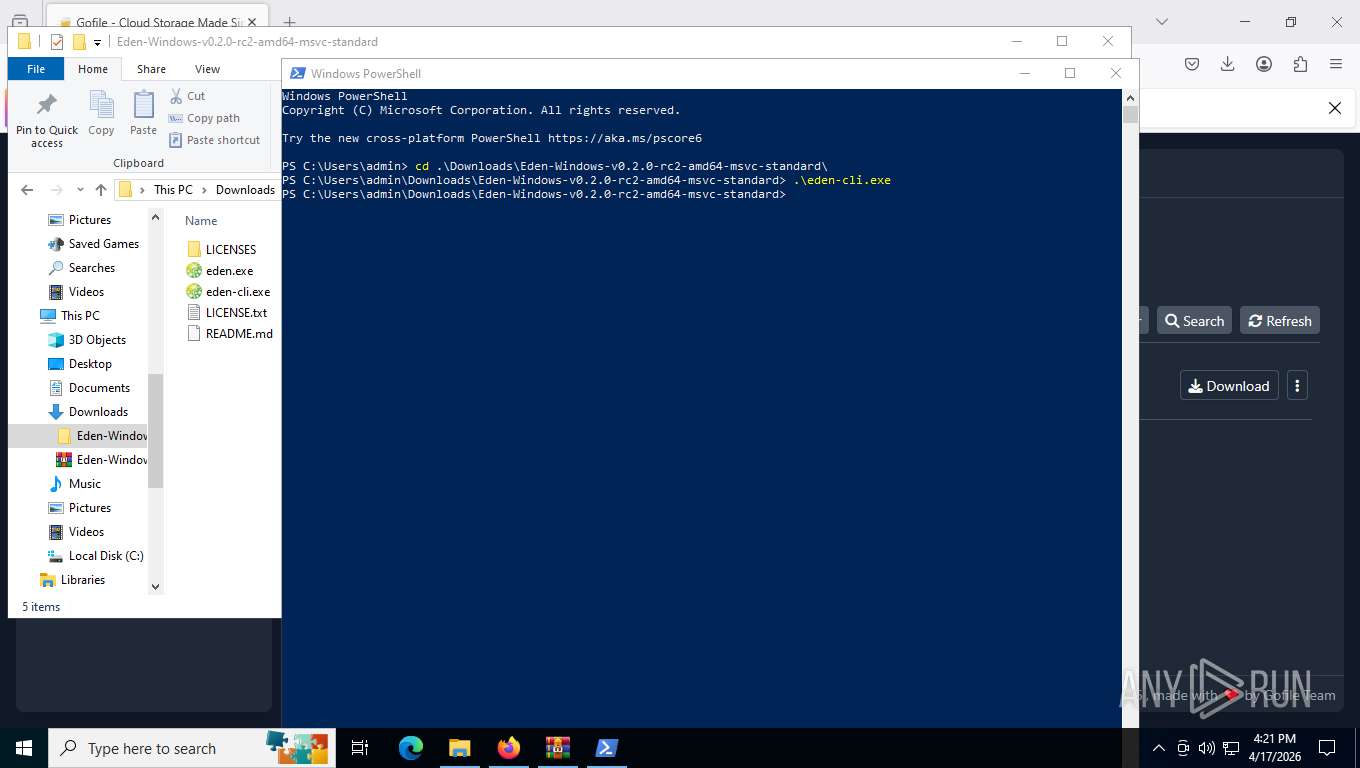Select Saved Games in the navigation tree
The width and height of the screenshot is (1360, 768).
(93, 244)
